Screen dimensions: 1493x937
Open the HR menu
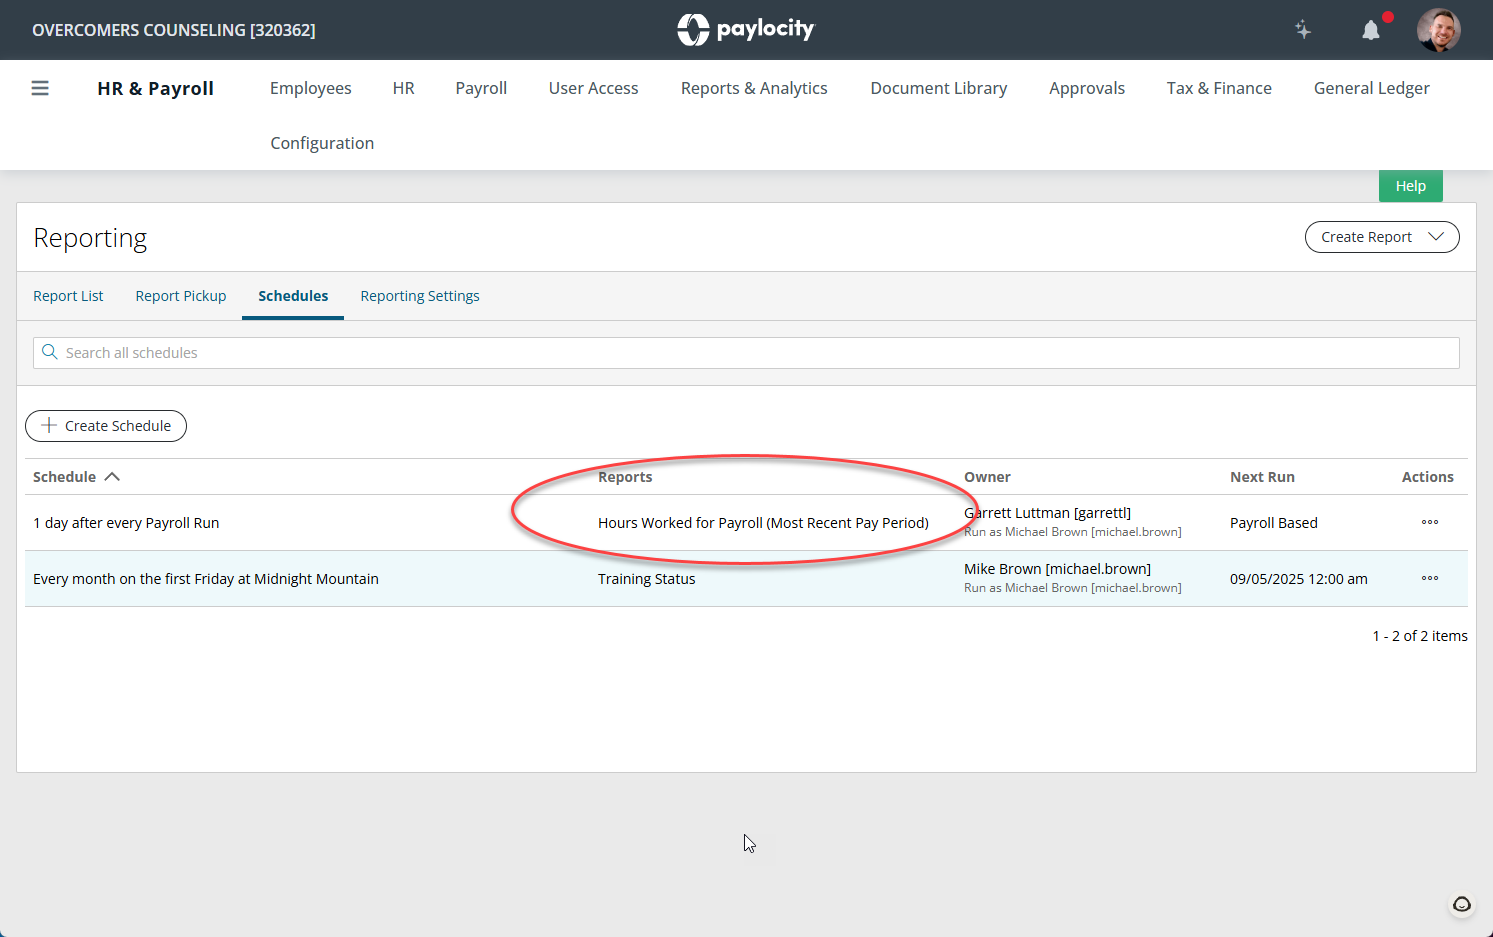[404, 88]
